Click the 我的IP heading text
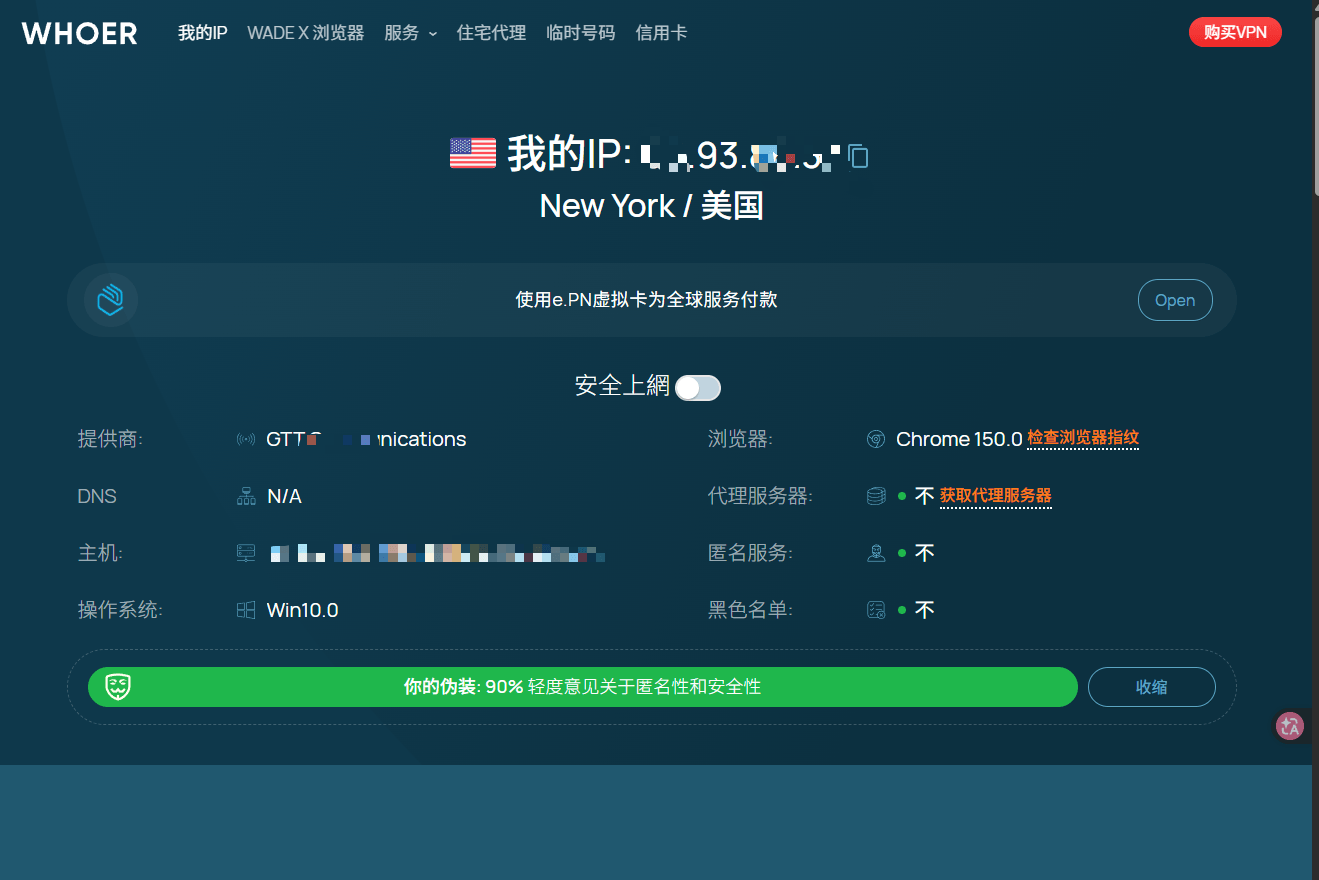Image resolution: width=1319 pixels, height=880 pixels. (570, 155)
